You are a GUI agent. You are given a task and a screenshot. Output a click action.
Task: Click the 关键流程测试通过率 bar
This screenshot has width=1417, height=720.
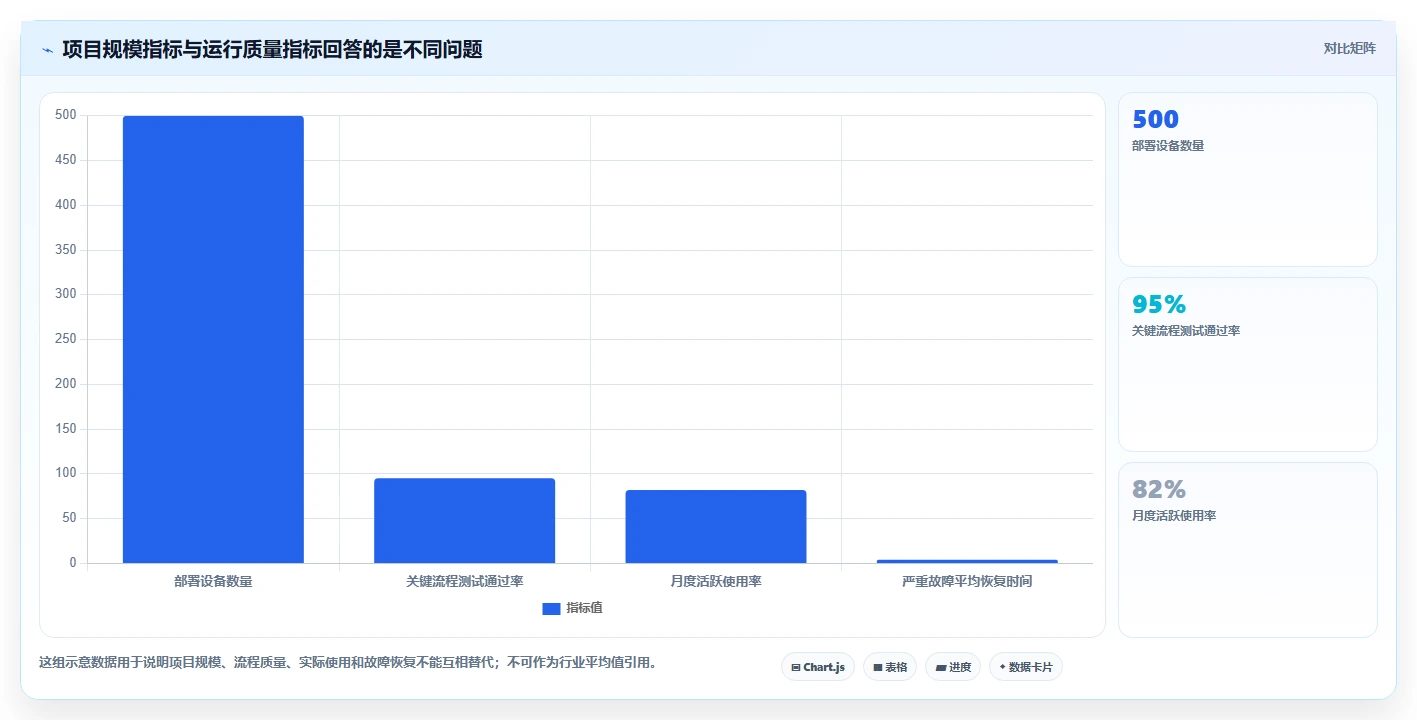464,520
